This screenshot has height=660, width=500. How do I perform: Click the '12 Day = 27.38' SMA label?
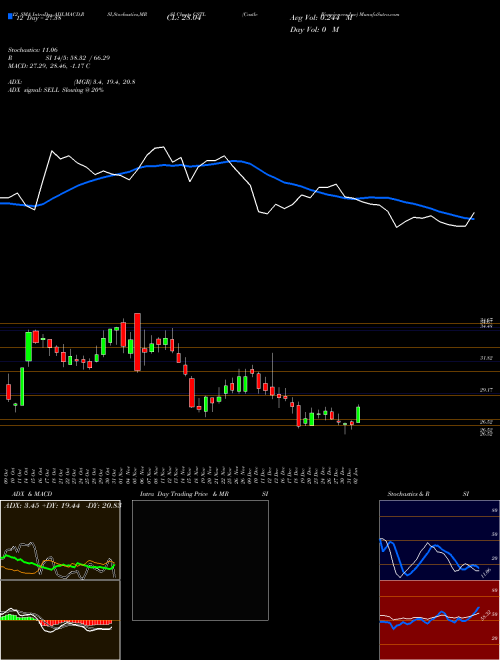[x=38, y=18]
